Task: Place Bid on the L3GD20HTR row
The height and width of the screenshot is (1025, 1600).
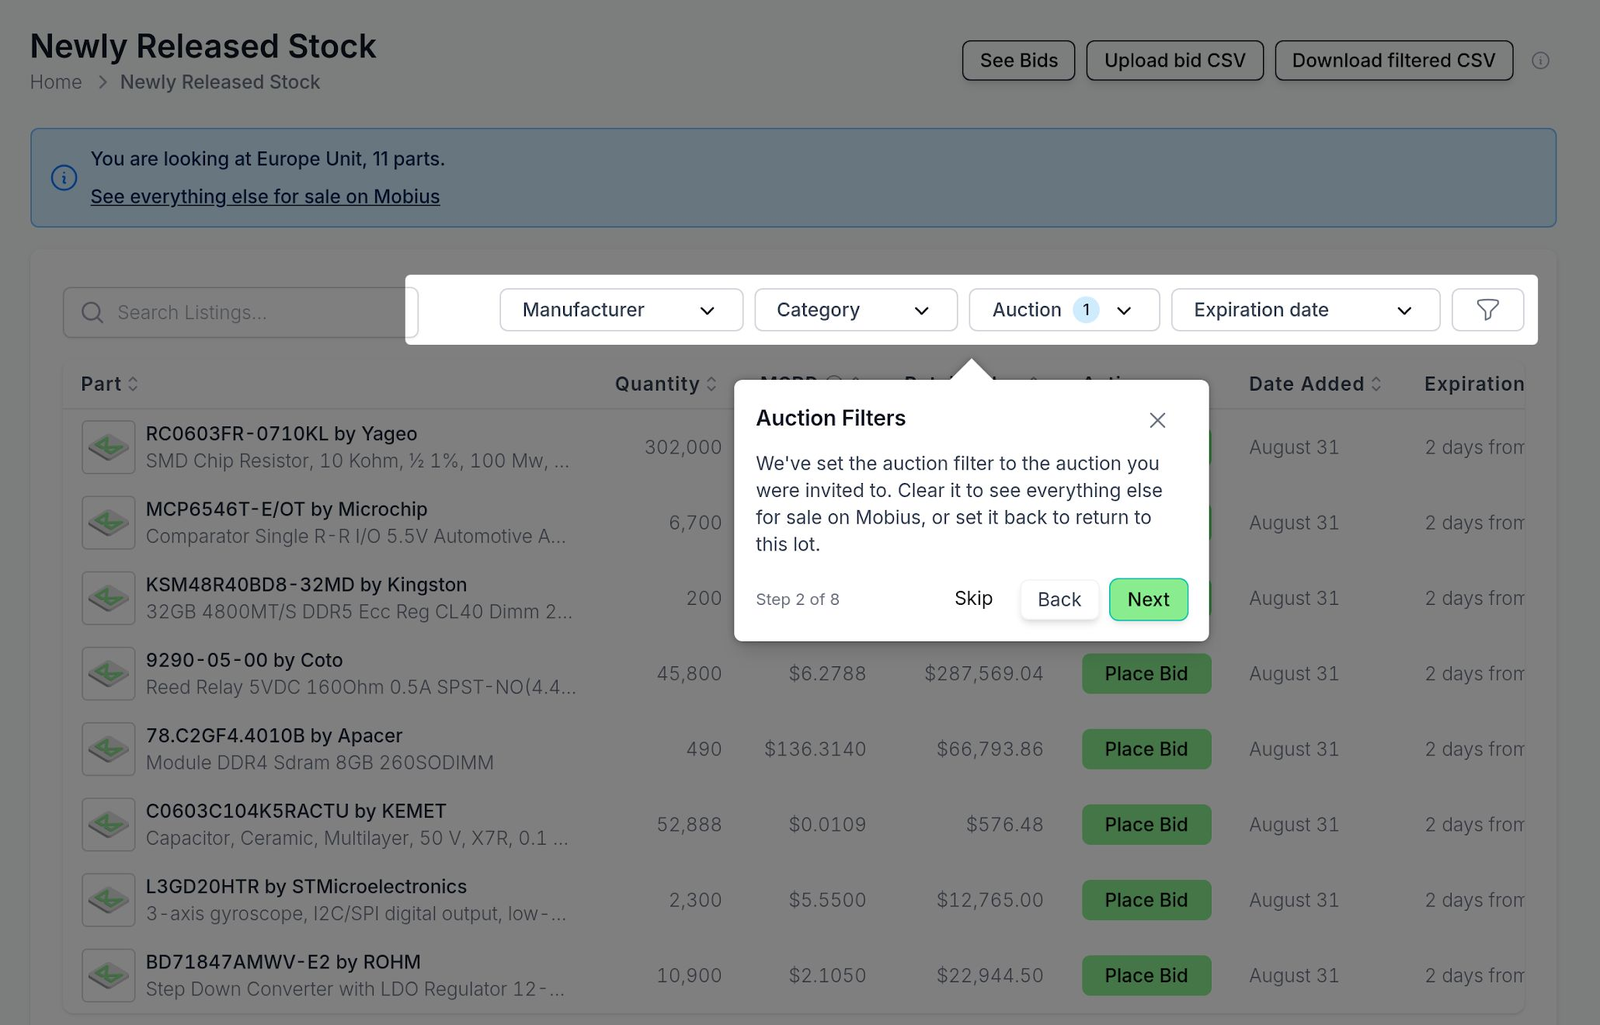Action: click(1146, 900)
